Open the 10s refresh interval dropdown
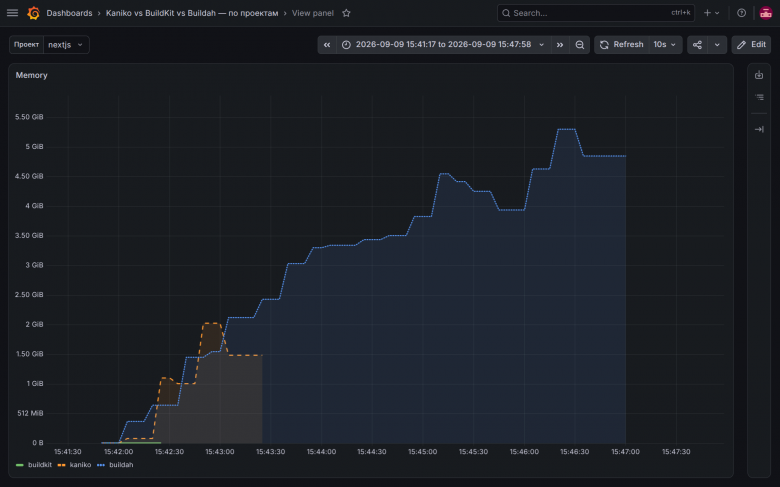780x487 pixels. coord(665,45)
